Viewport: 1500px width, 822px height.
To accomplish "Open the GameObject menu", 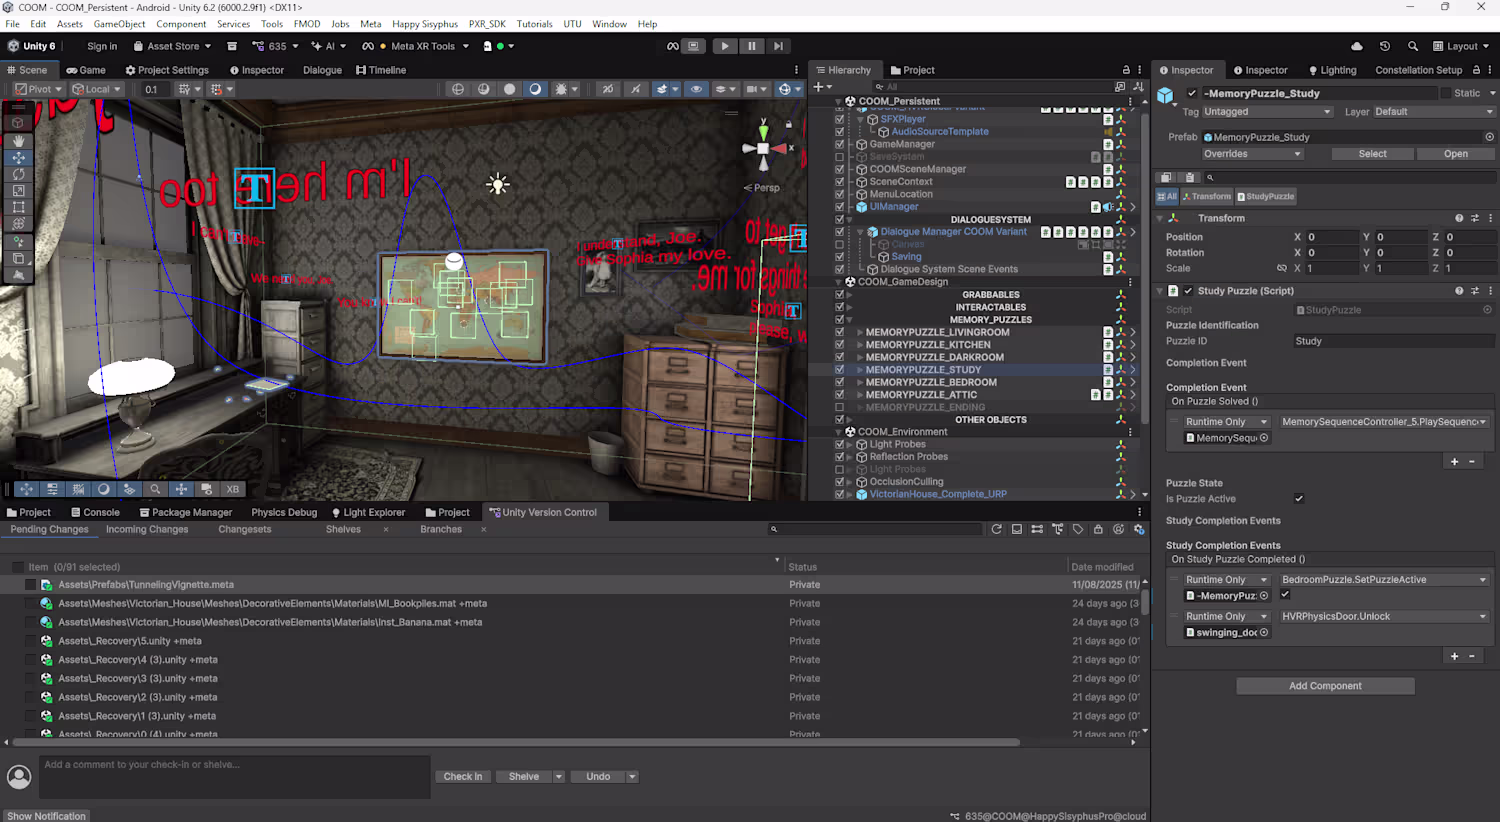I will (x=120, y=24).
